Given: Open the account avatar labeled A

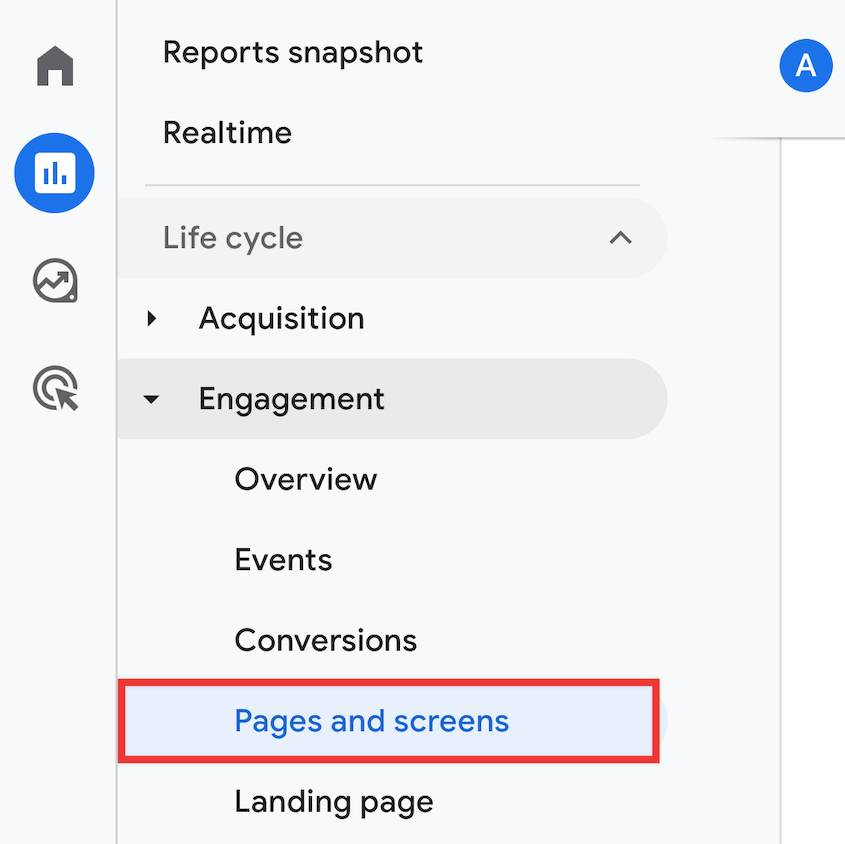Looking at the screenshot, I should (806, 65).
